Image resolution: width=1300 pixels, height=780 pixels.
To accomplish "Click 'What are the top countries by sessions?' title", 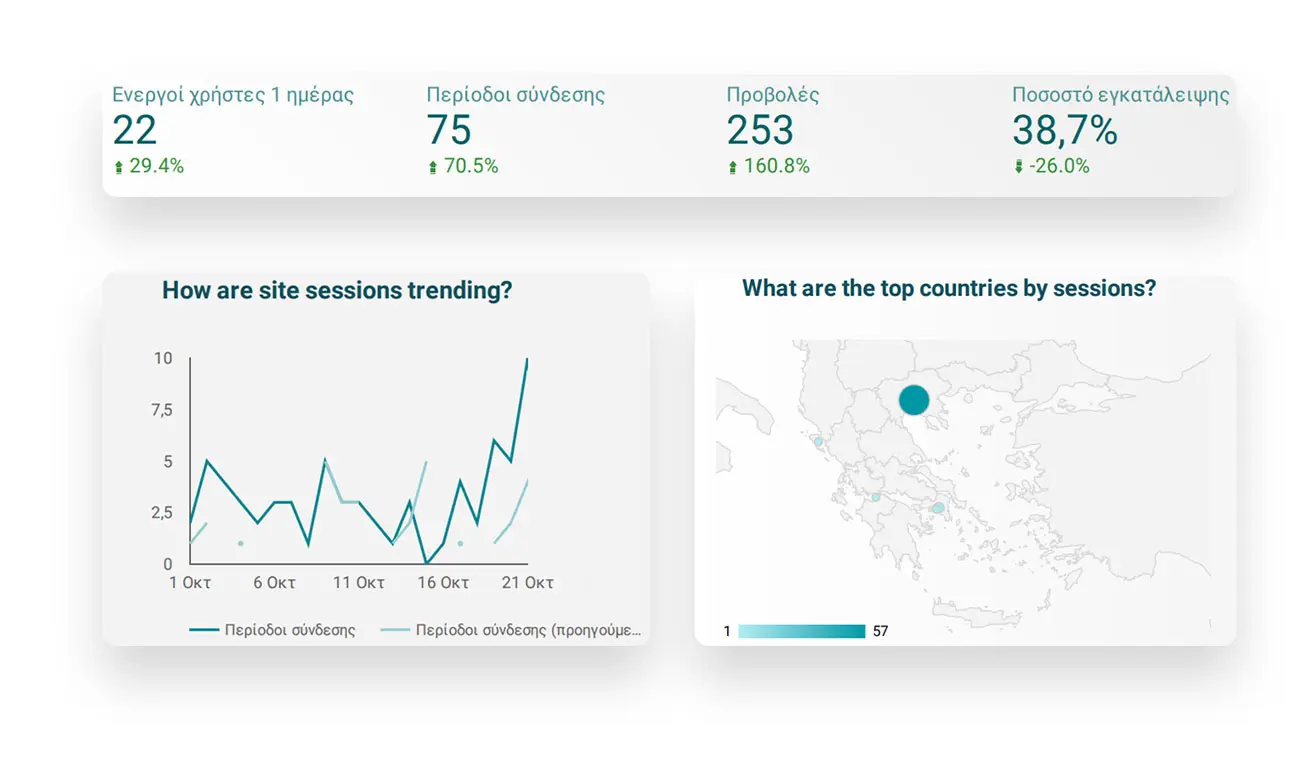I will click(x=948, y=289).
